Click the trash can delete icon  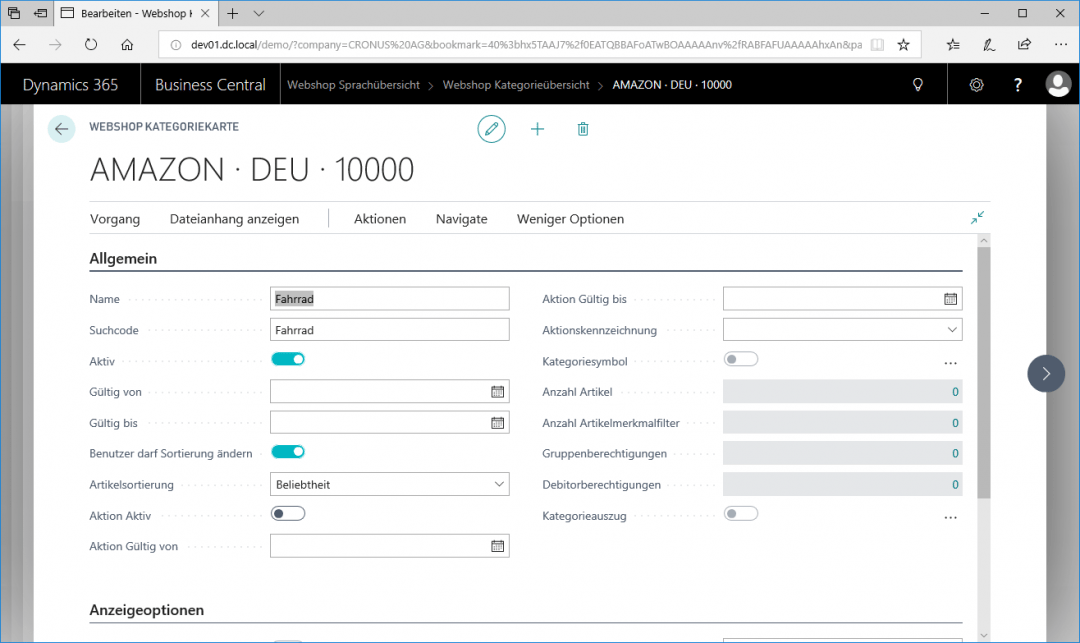583,129
